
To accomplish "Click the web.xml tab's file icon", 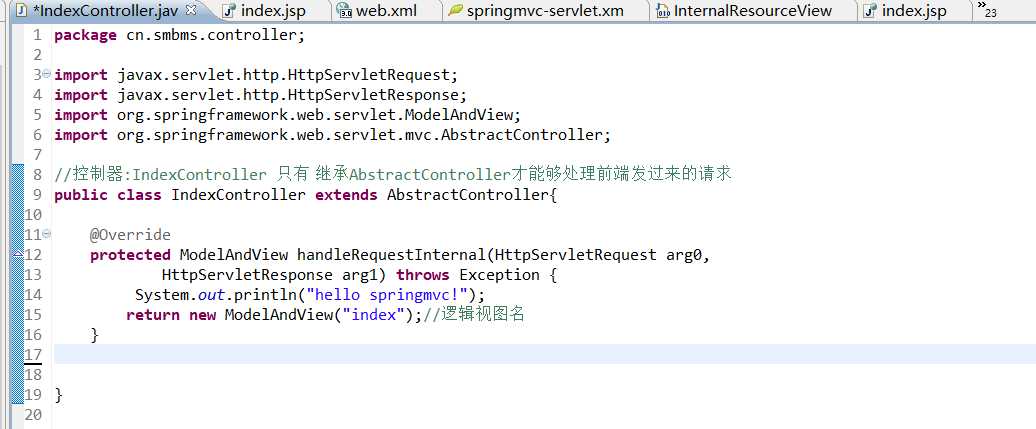I will [345, 11].
